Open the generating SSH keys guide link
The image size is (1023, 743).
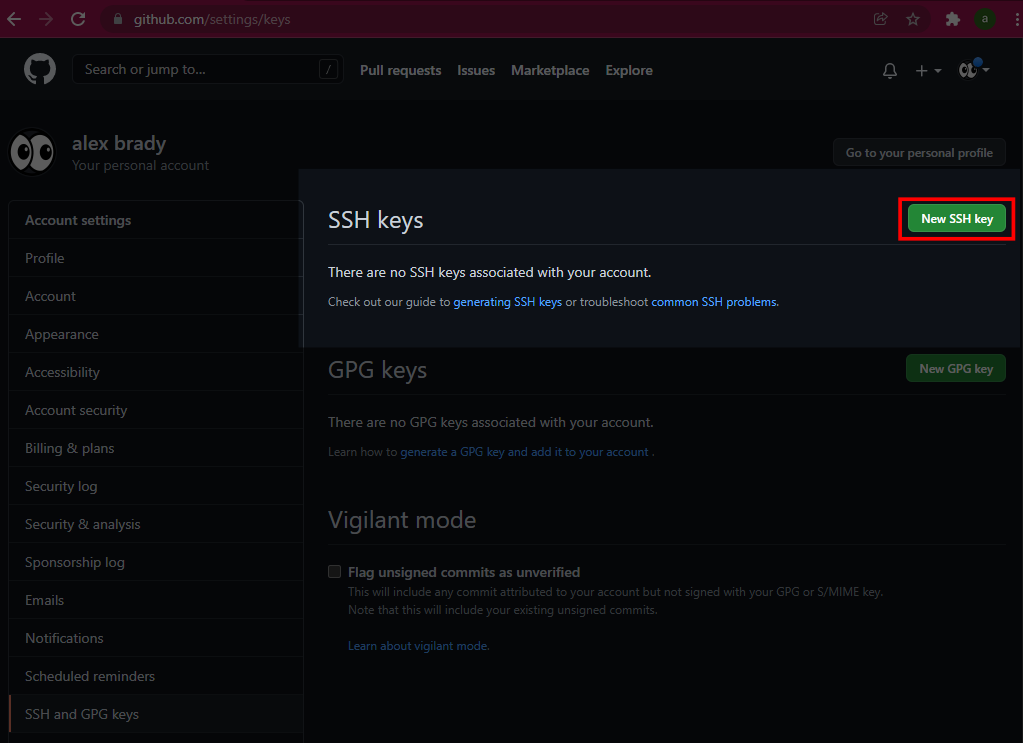tap(508, 302)
